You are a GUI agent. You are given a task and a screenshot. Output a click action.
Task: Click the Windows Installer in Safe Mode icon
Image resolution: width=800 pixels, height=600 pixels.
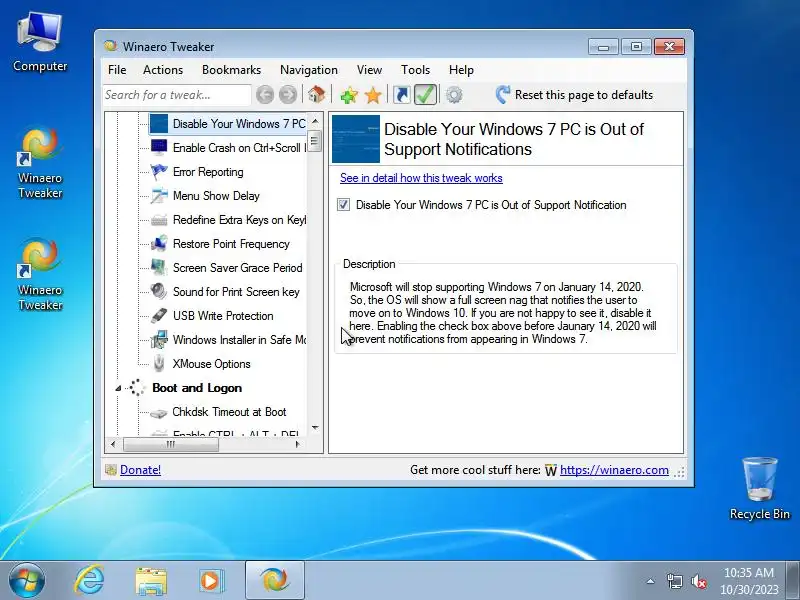click(159, 340)
